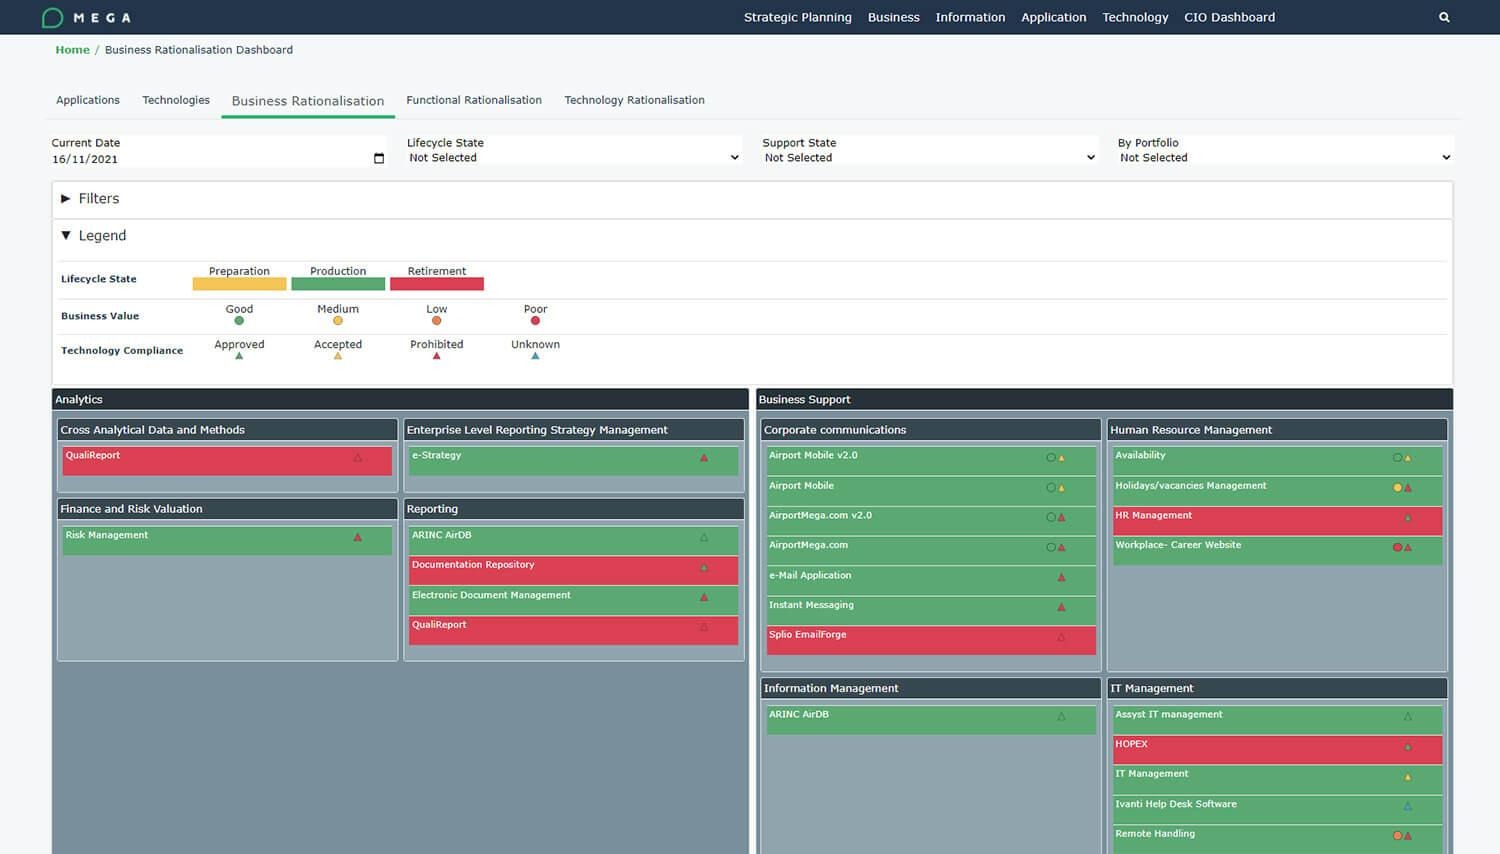The height and width of the screenshot is (854, 1500).
Task: Click the Retirement lifecycle red swatch
Action: point(436,284)
